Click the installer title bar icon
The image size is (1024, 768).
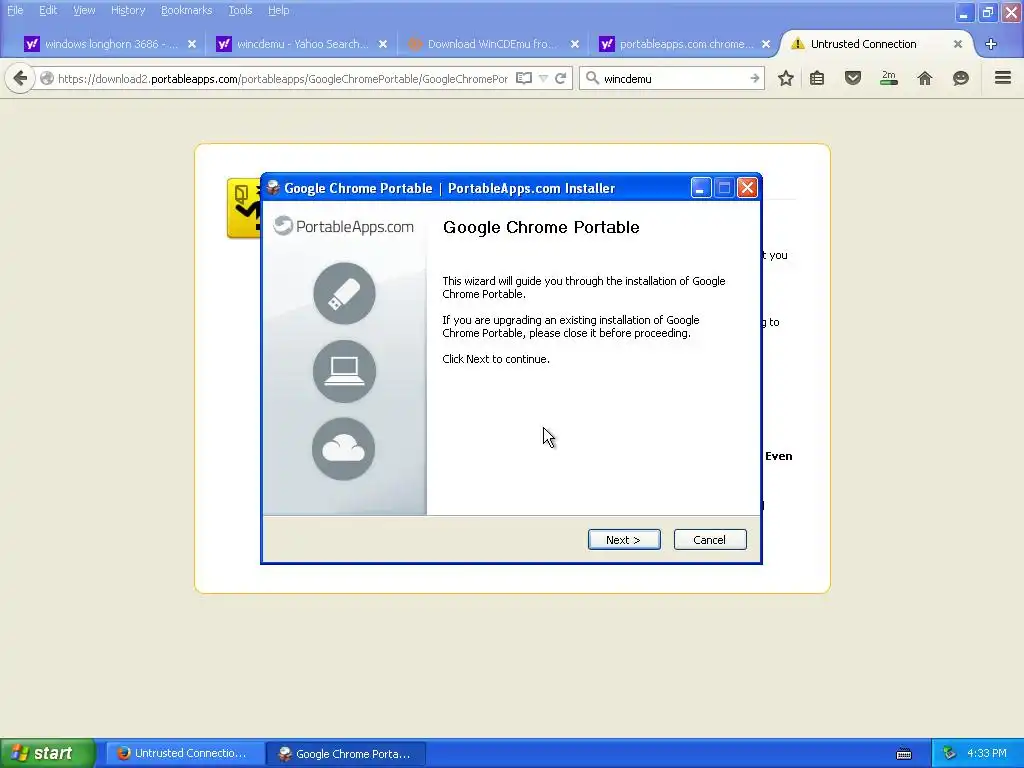coord(272,188)
